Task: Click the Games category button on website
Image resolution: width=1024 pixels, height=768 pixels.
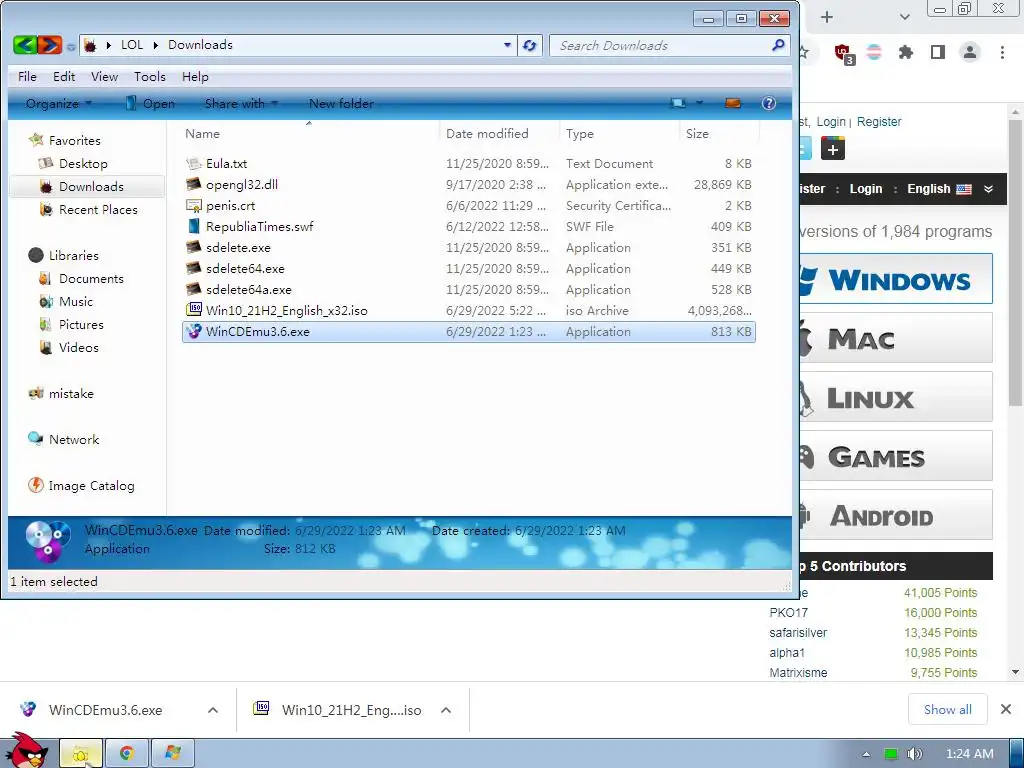Action: tap(895, 456)
